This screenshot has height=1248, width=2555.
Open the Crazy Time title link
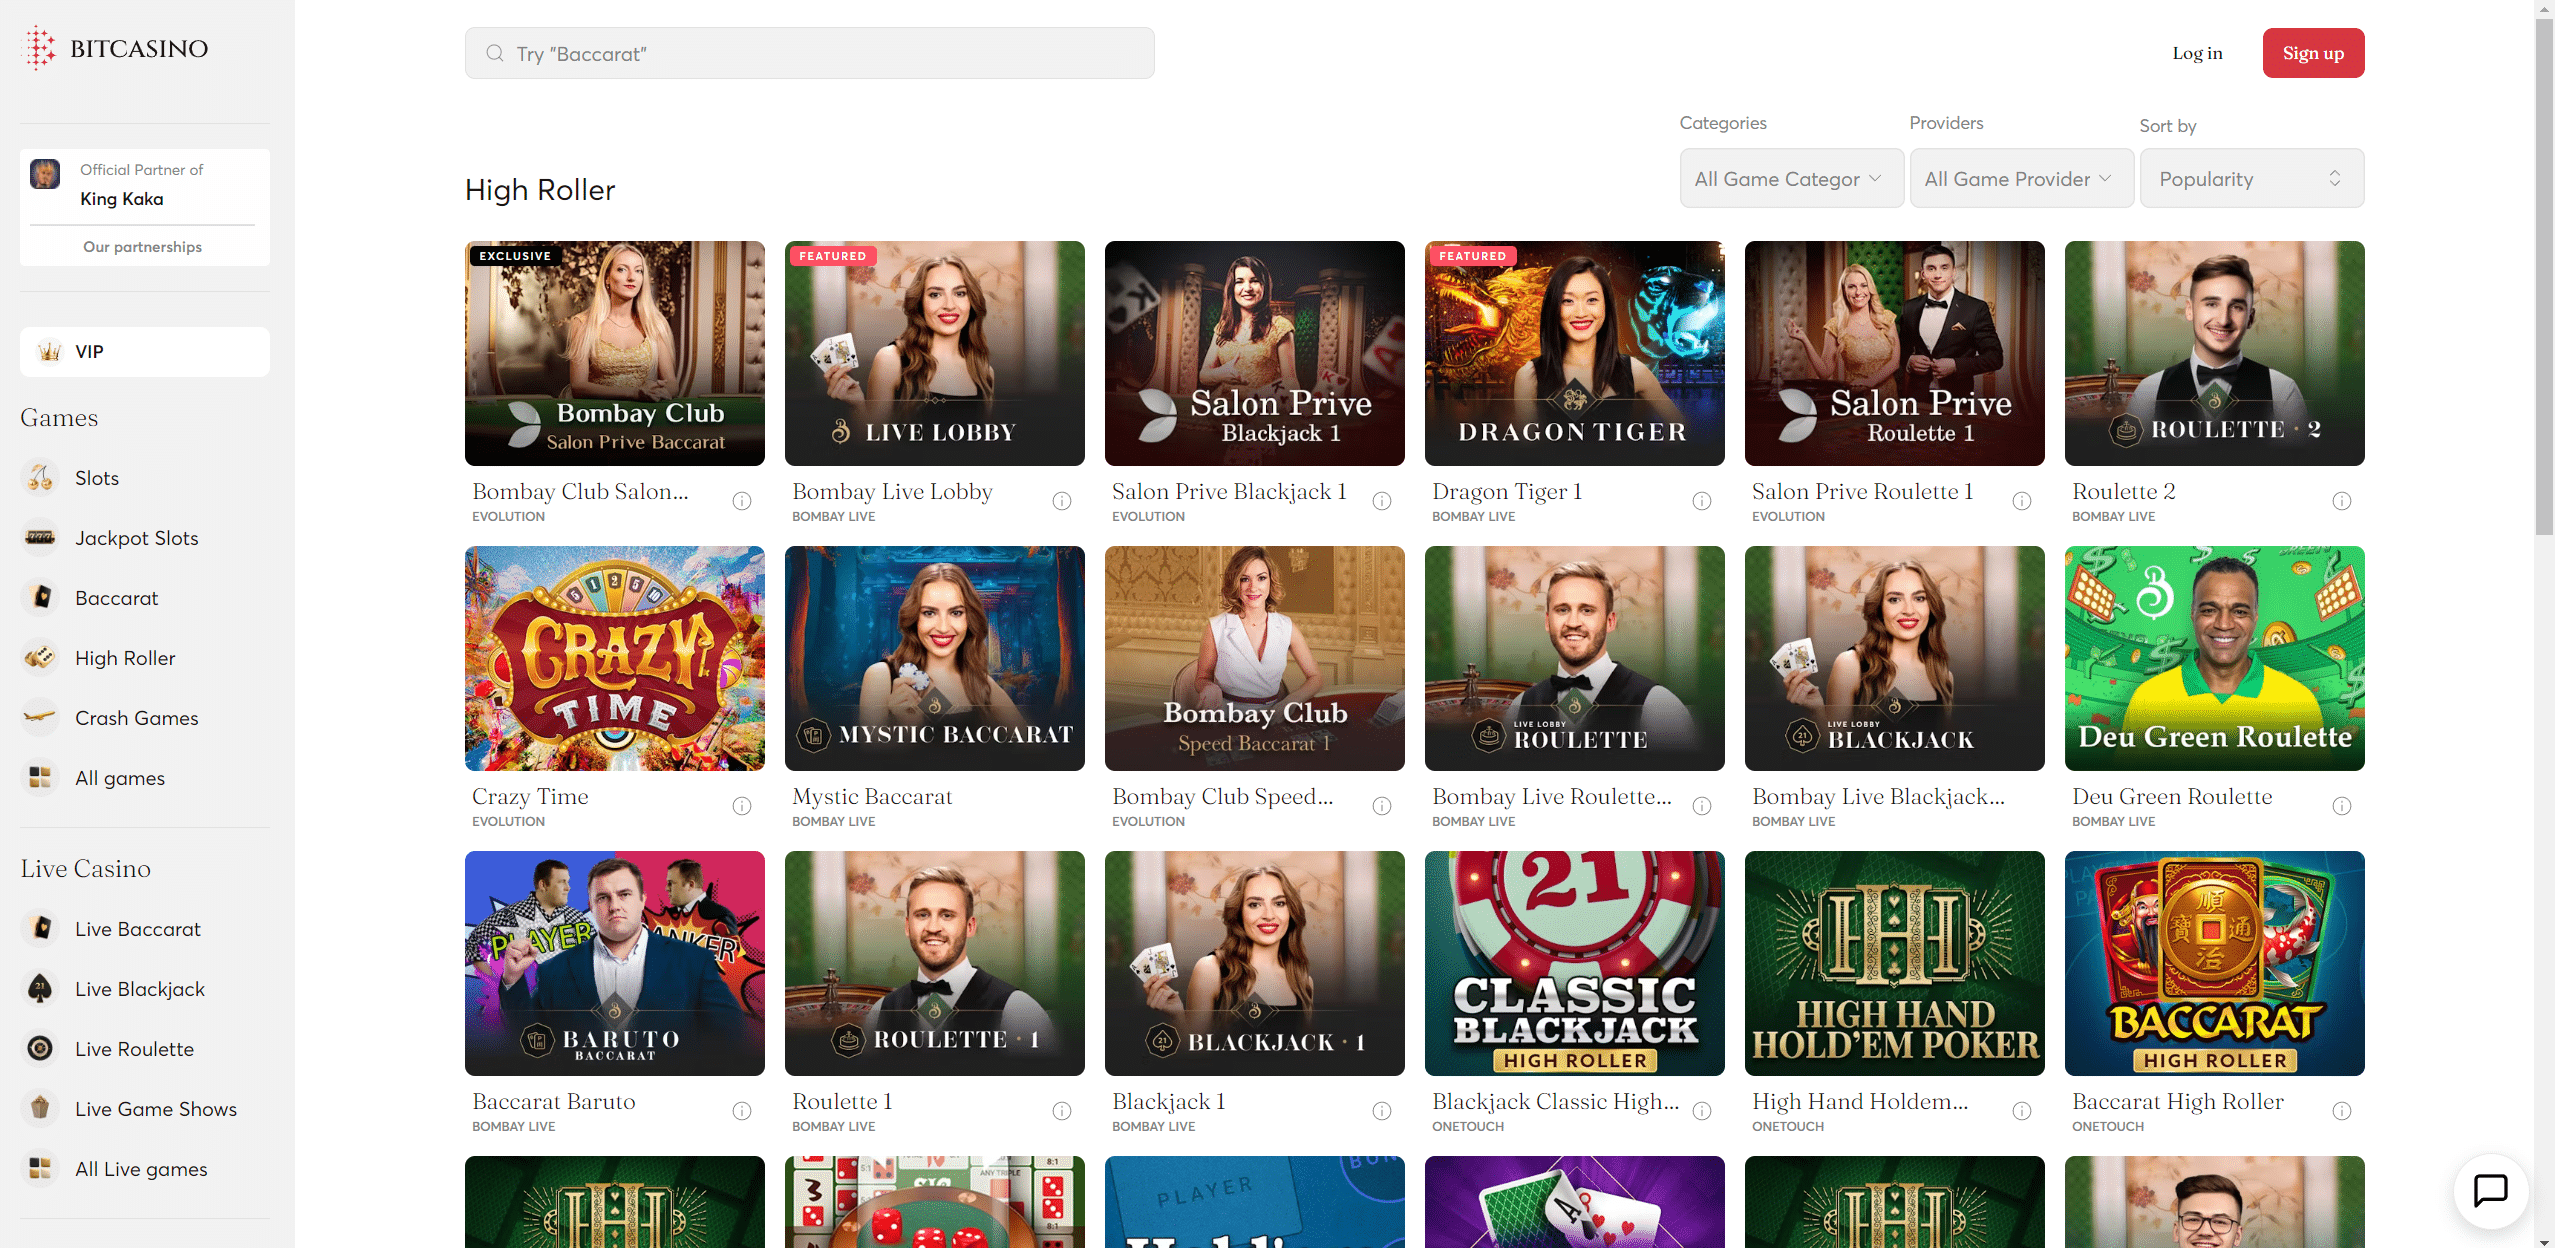530,797
